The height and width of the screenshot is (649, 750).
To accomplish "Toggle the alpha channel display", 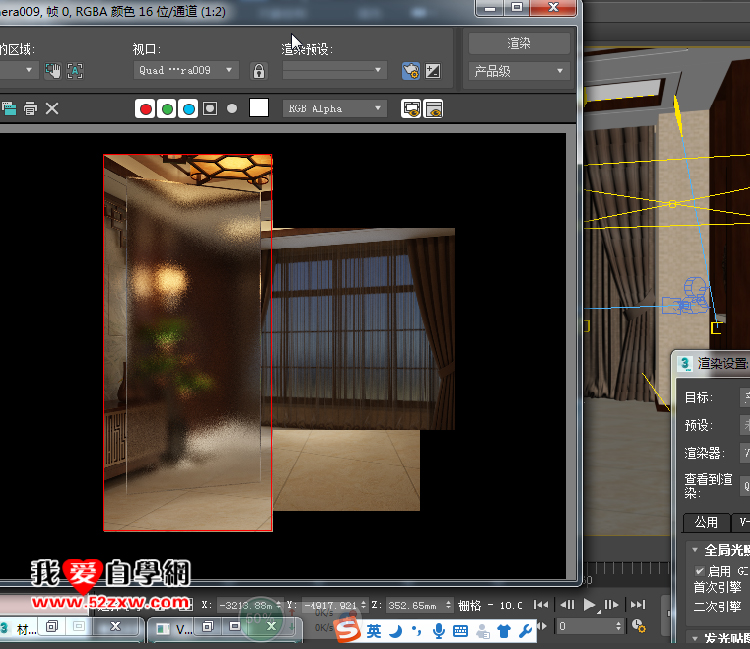I will (210, 109).
